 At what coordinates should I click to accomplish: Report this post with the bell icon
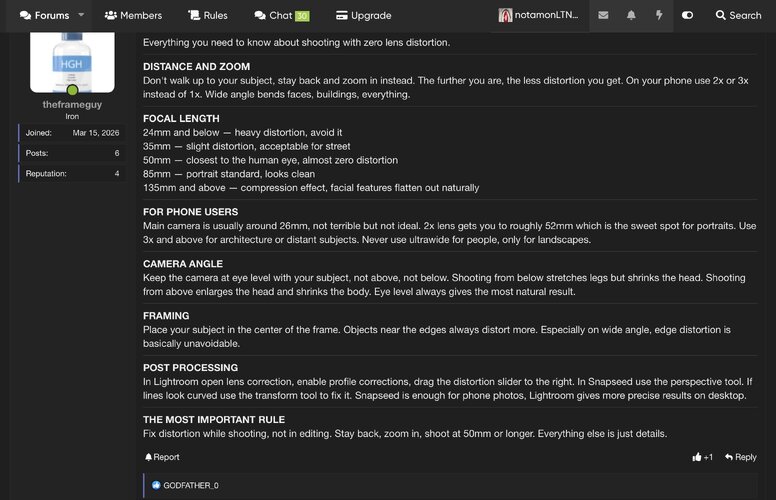pyautogui.click(x=162, y=457)
